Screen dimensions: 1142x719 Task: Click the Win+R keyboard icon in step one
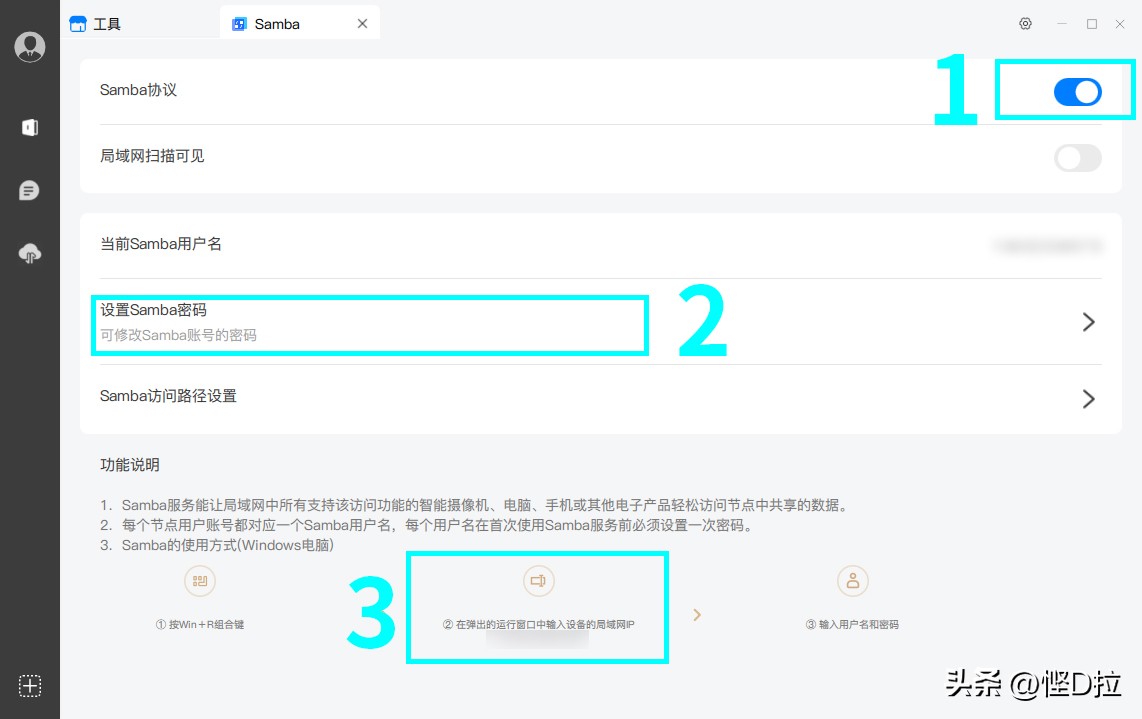(199, 580)
